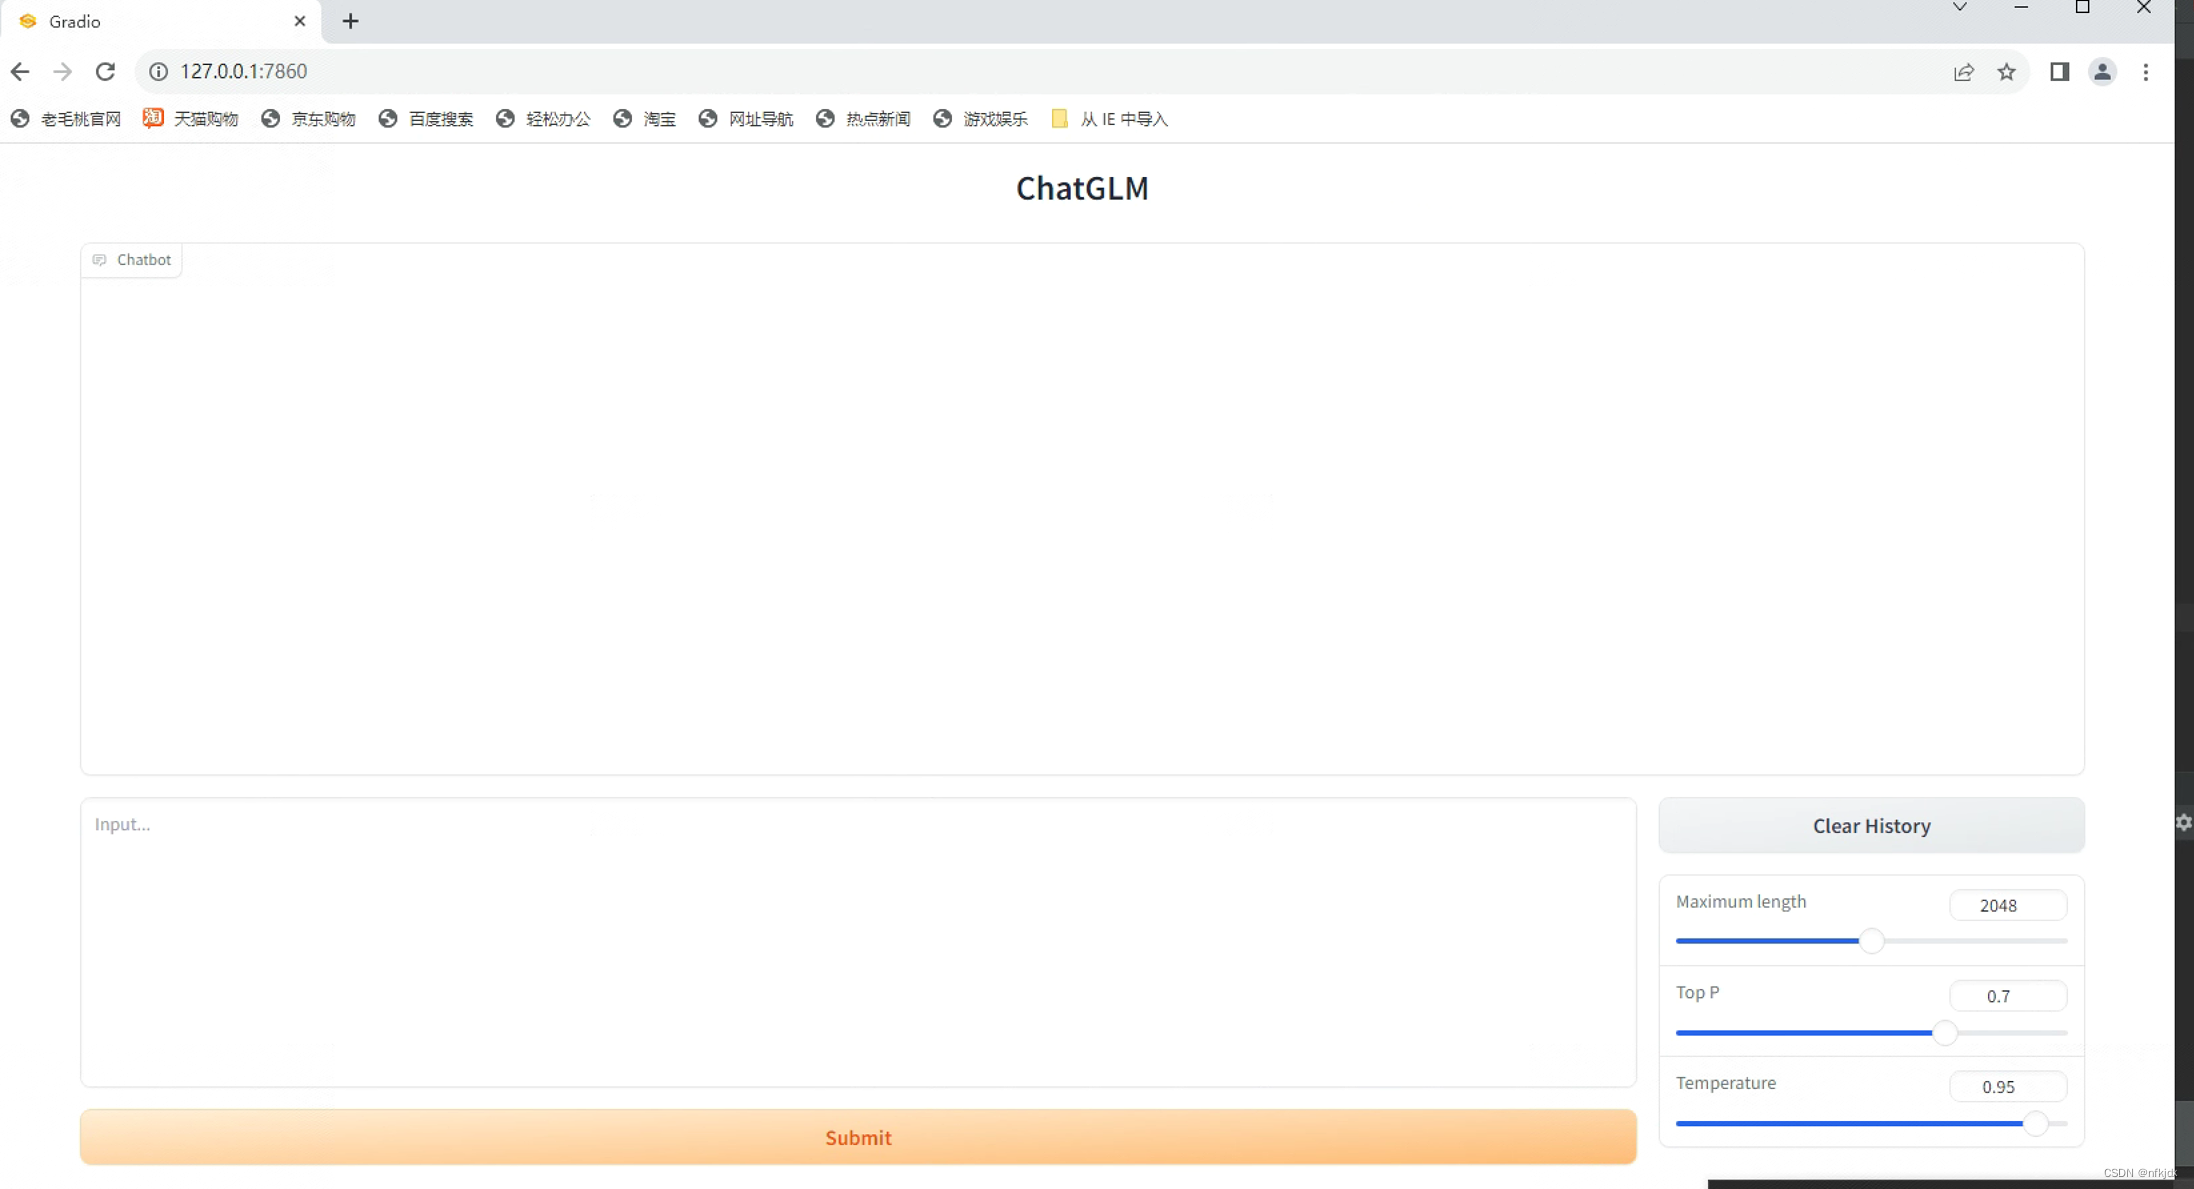This screenshot has height=1189, width=2194.
Task: Open the 游戏娱乐 bookmark
Action: 980,119
